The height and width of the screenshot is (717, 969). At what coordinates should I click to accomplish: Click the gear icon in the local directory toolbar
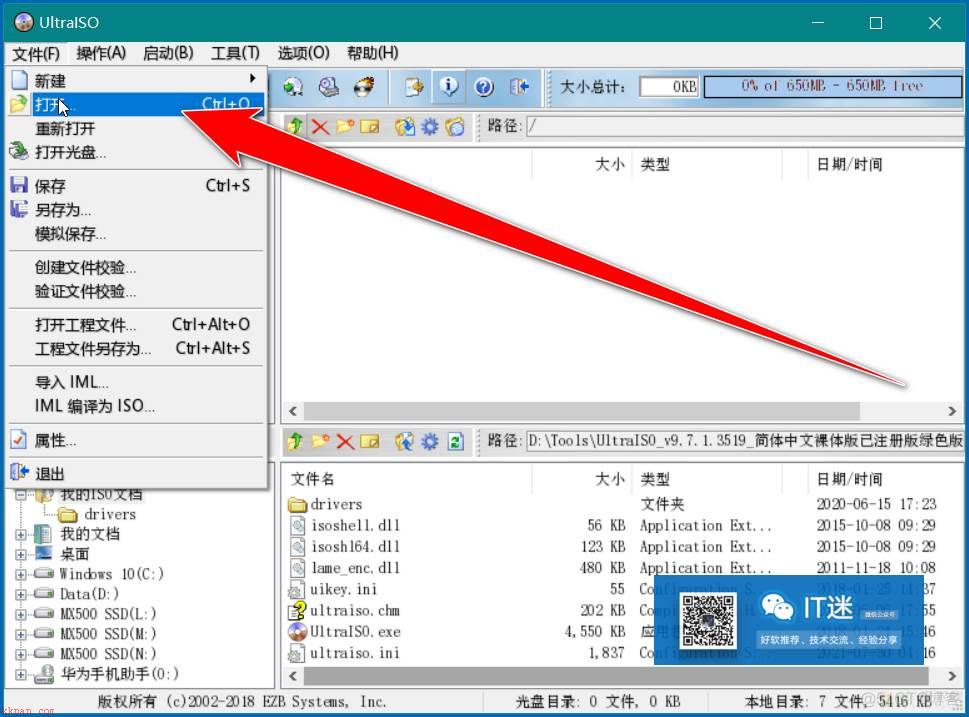429,441
